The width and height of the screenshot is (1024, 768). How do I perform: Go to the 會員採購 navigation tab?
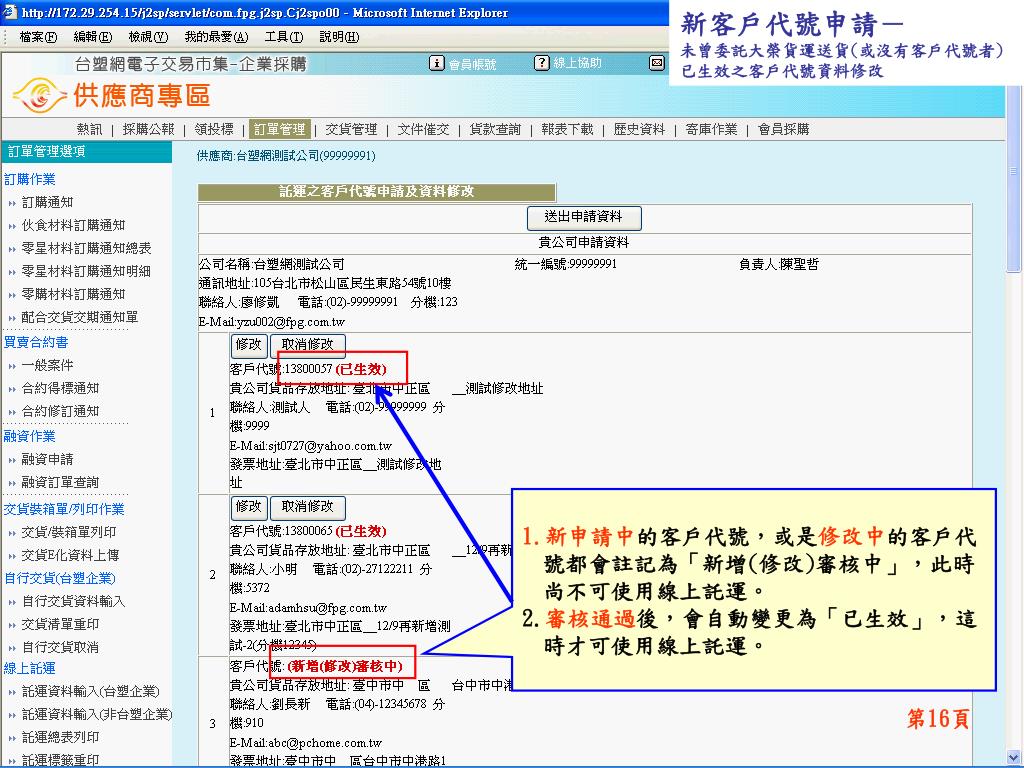click(x=784, y=129)
